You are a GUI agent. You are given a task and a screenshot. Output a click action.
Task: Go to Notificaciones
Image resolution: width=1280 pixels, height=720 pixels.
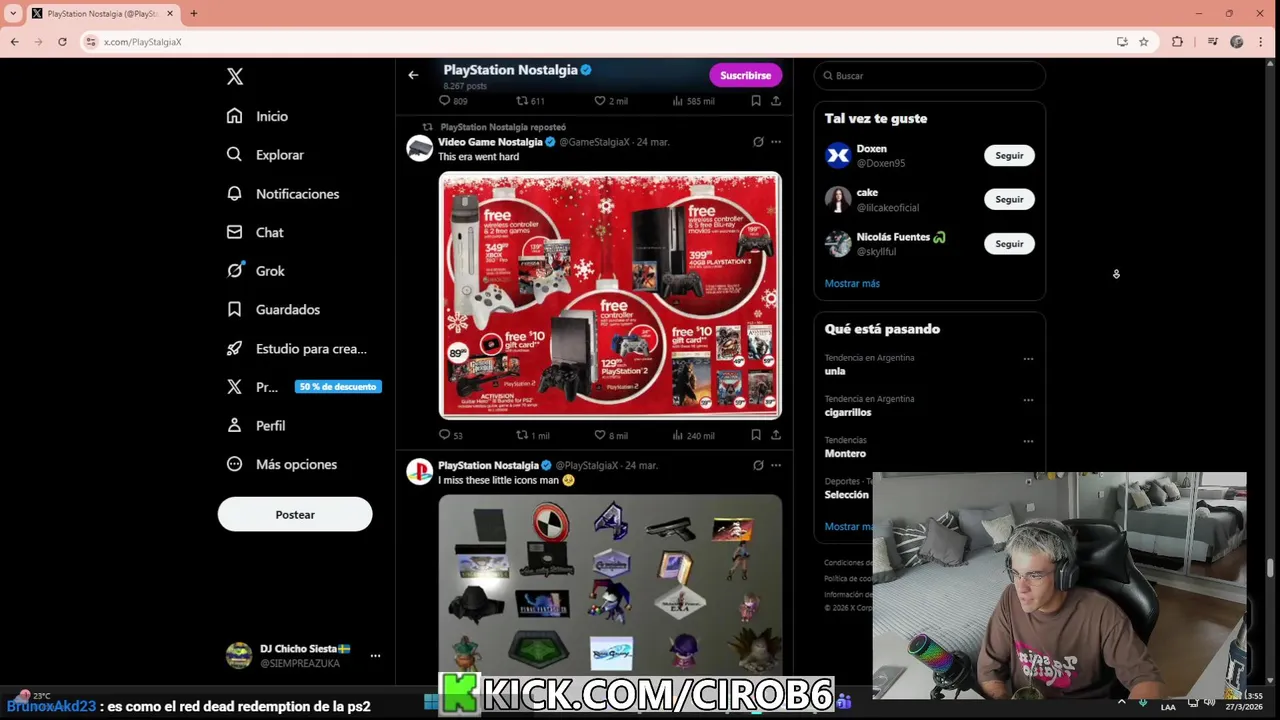(x=283, y=193)
